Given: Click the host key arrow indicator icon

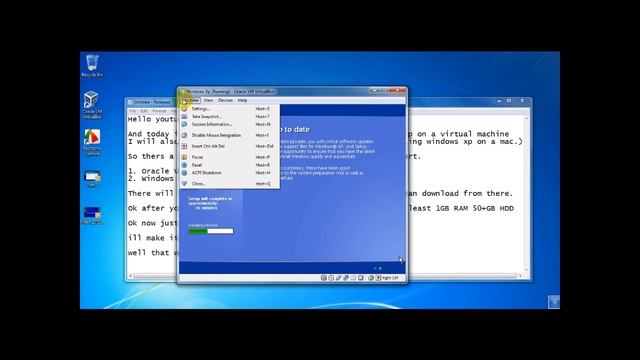Looking at the screenshot, I should coord(378,278).
